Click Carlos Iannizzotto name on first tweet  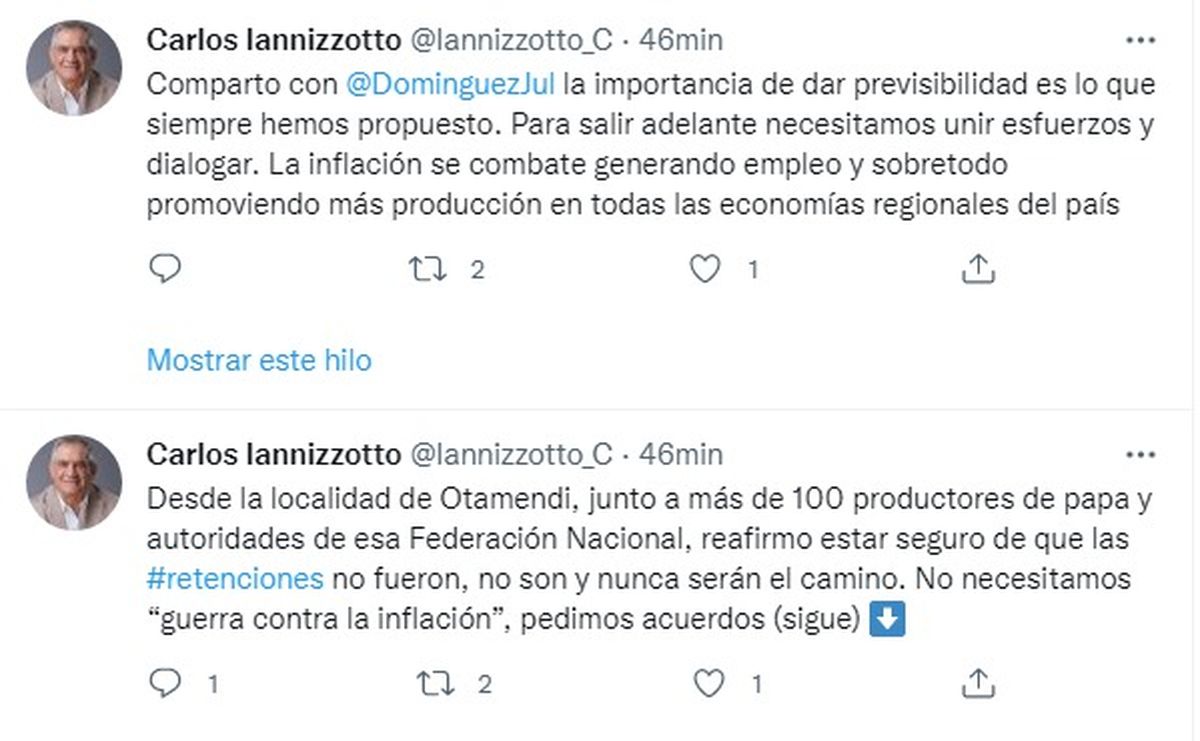tap(273, 40)
